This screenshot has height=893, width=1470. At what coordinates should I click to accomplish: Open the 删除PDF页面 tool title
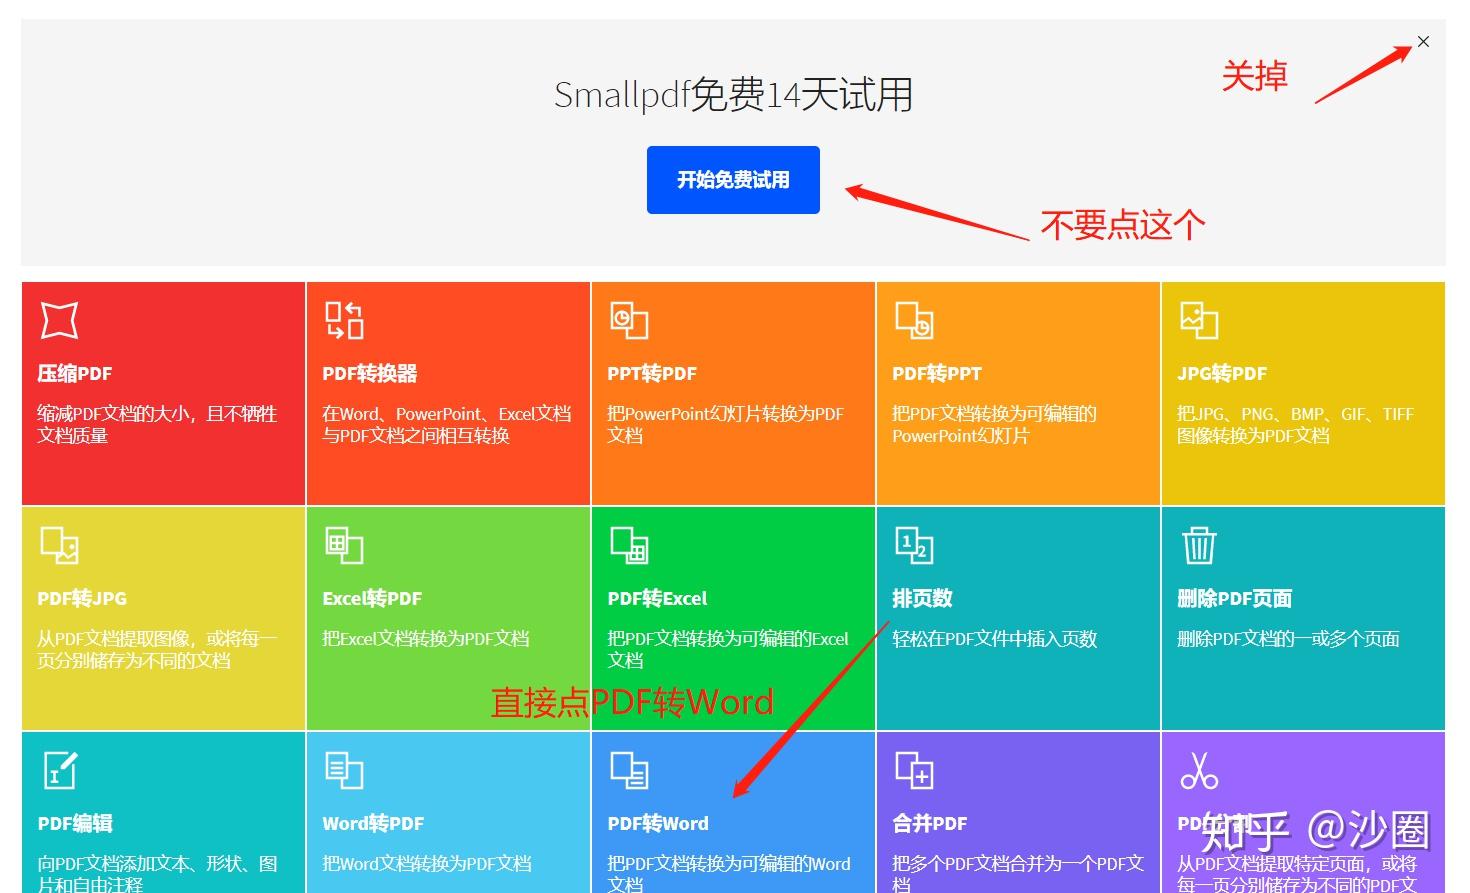click(1235, 599)
